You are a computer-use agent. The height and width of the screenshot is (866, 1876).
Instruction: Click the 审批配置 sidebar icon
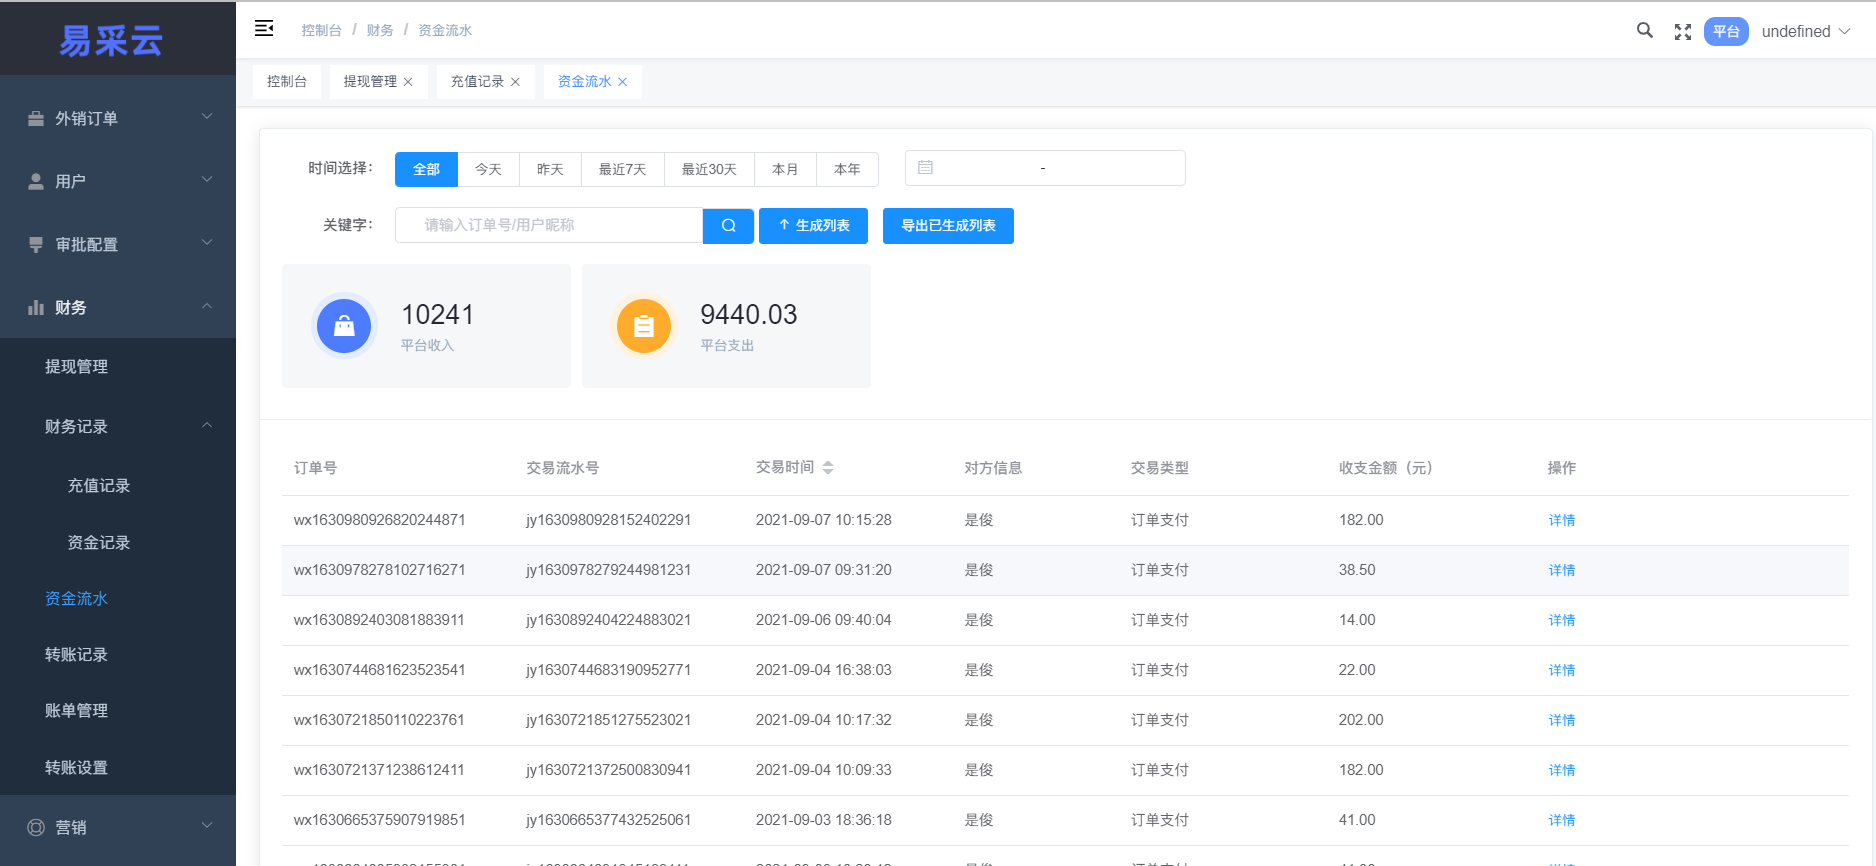pyautogui.click(x=36, y=244)
